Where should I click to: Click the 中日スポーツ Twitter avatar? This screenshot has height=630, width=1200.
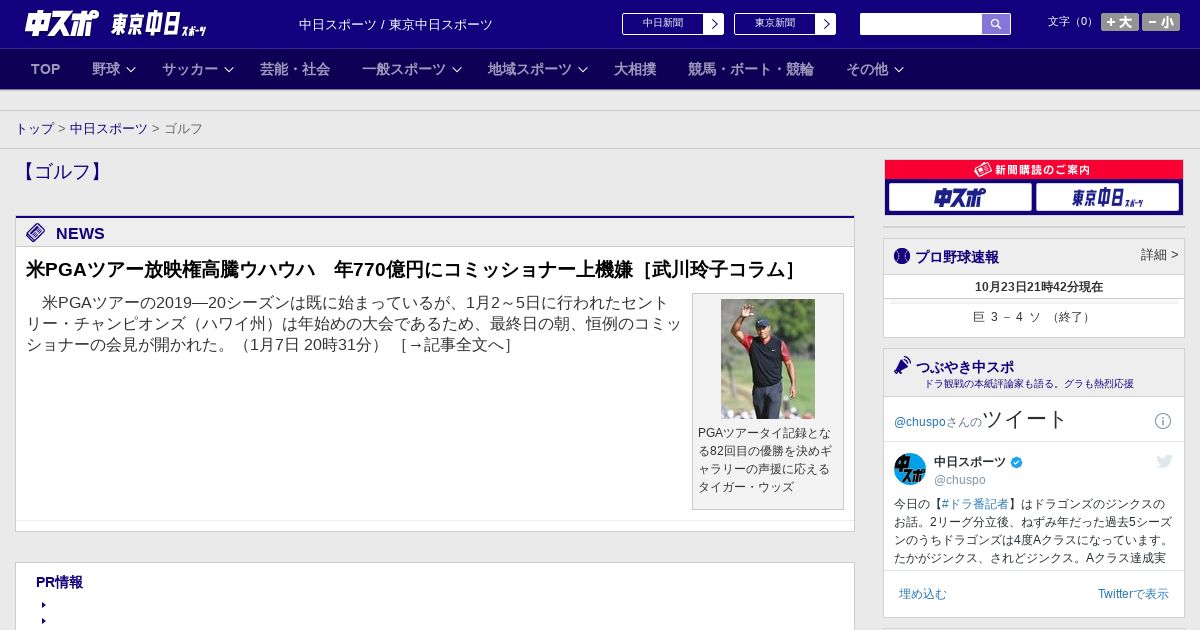pyautogui.click(x=910, y=469)
